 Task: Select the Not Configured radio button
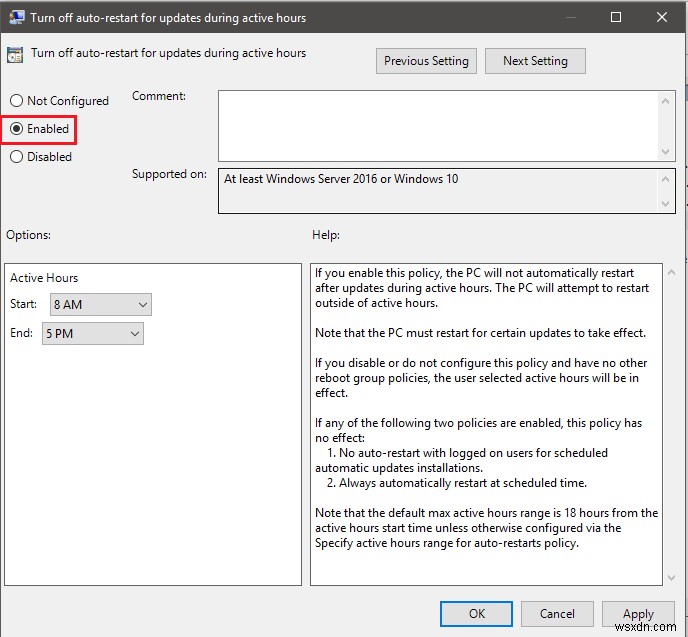[x=16, y=100]
